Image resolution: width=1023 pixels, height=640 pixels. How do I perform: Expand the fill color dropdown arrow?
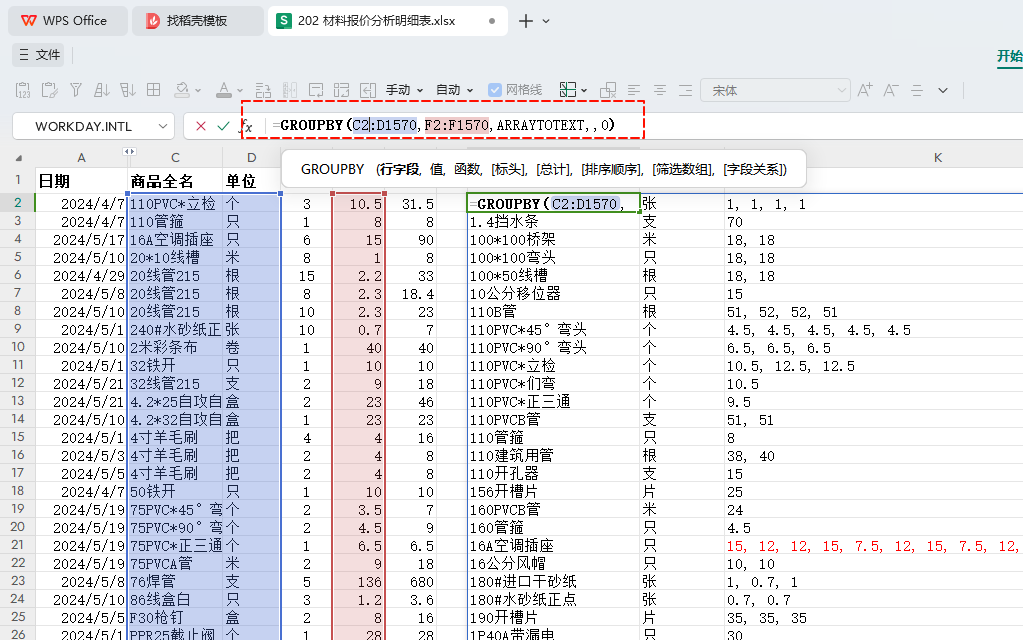click(198, 91)
